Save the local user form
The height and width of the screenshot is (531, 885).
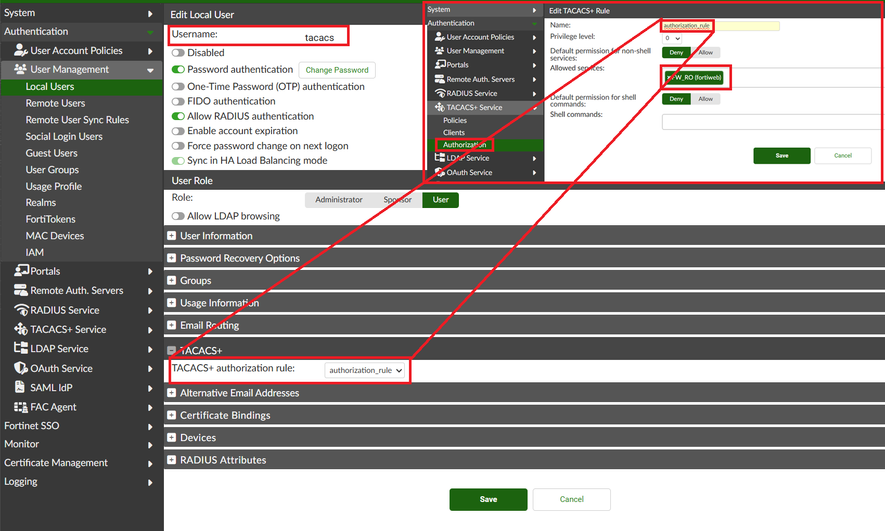(x=488, y=499)
